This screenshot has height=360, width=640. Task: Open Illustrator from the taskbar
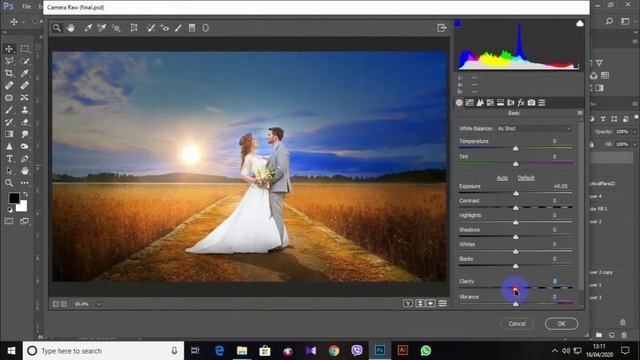point(403,351)
